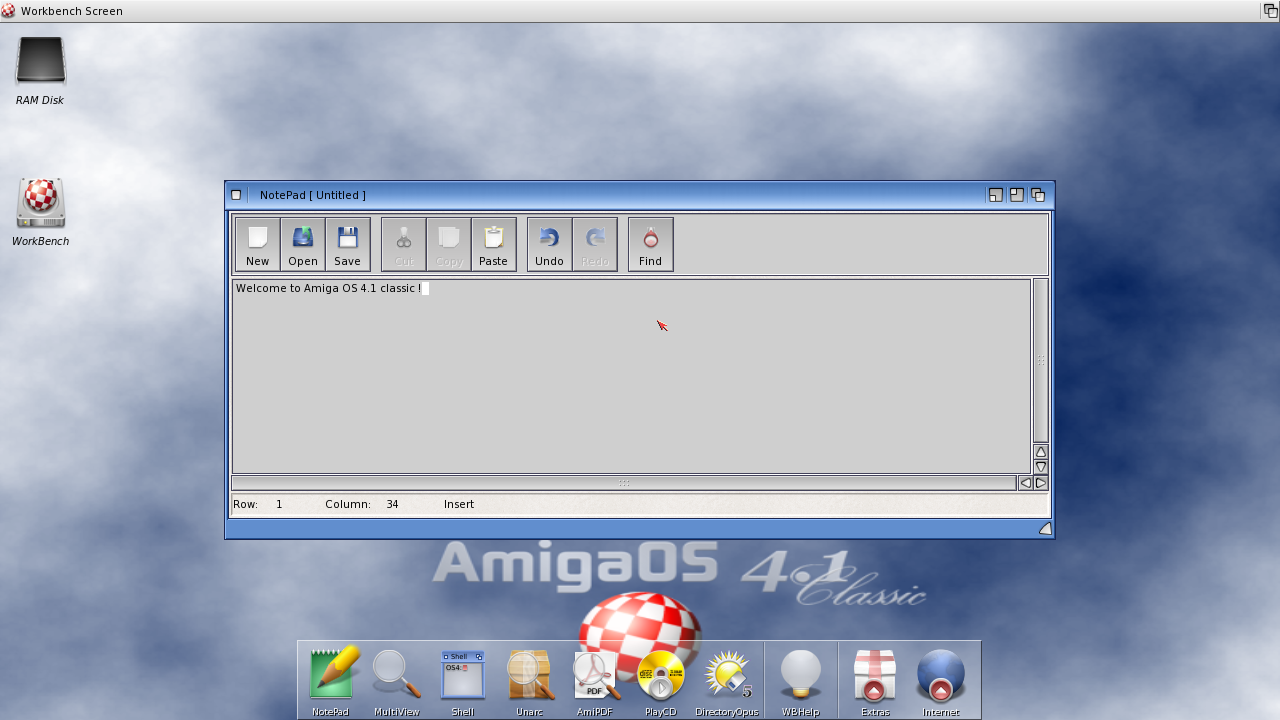Paste clipboard with the Paste icon
This screenshot has width=1280, height=720.
coord(494,244)
